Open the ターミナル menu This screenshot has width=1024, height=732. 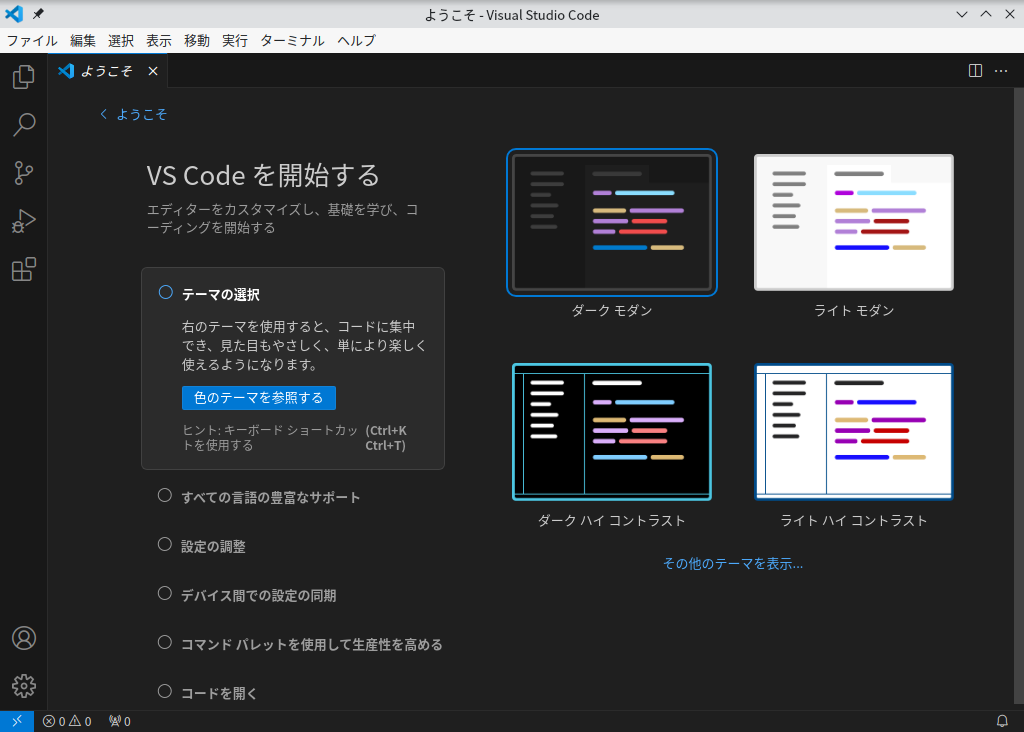pos(291,41)
